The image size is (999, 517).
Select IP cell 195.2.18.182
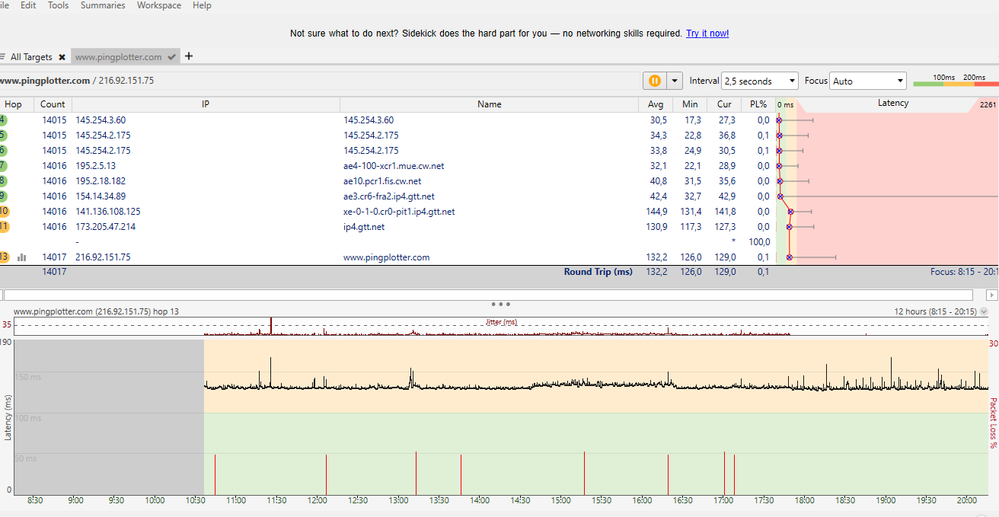tap(101, 181)
